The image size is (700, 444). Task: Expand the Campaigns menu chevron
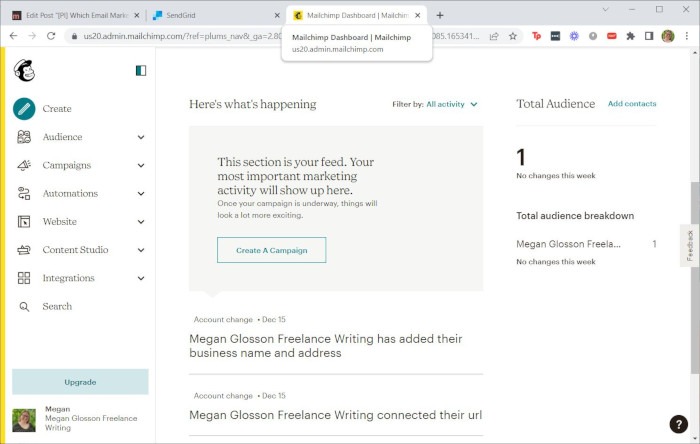coord(141,166)
